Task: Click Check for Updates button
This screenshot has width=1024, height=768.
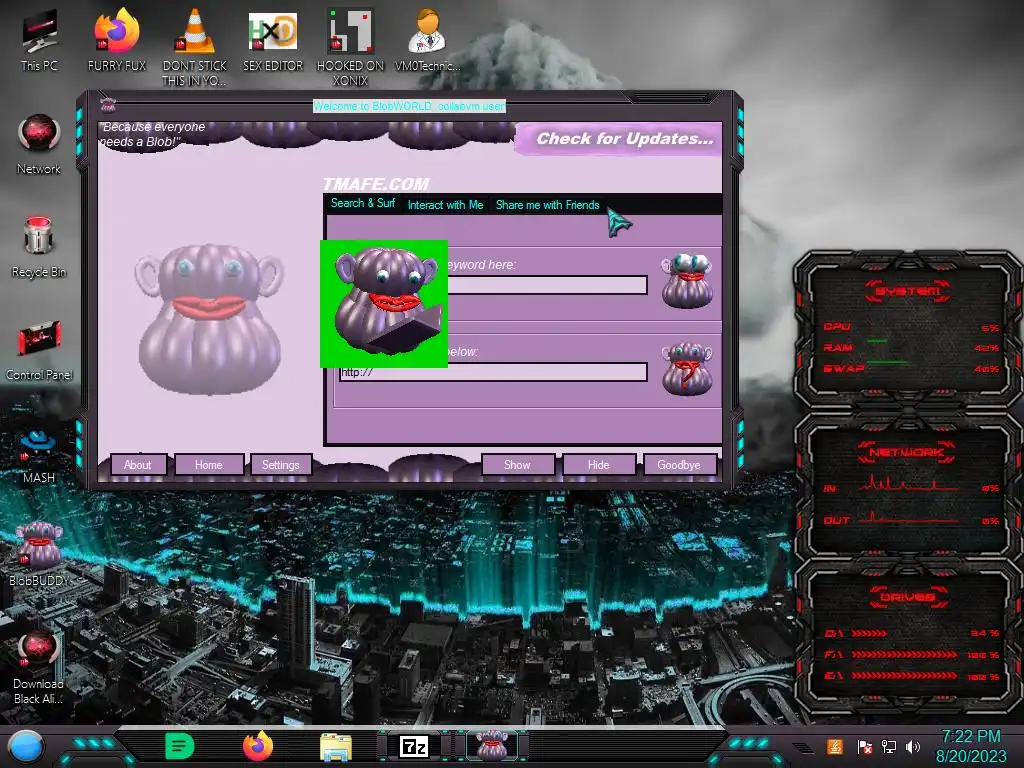Action: click(619, 138)
